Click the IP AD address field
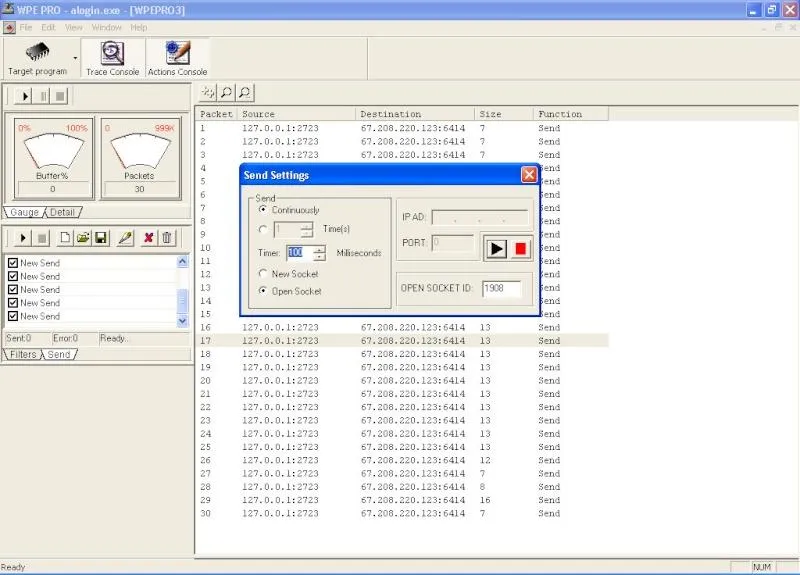 point(480,217)
